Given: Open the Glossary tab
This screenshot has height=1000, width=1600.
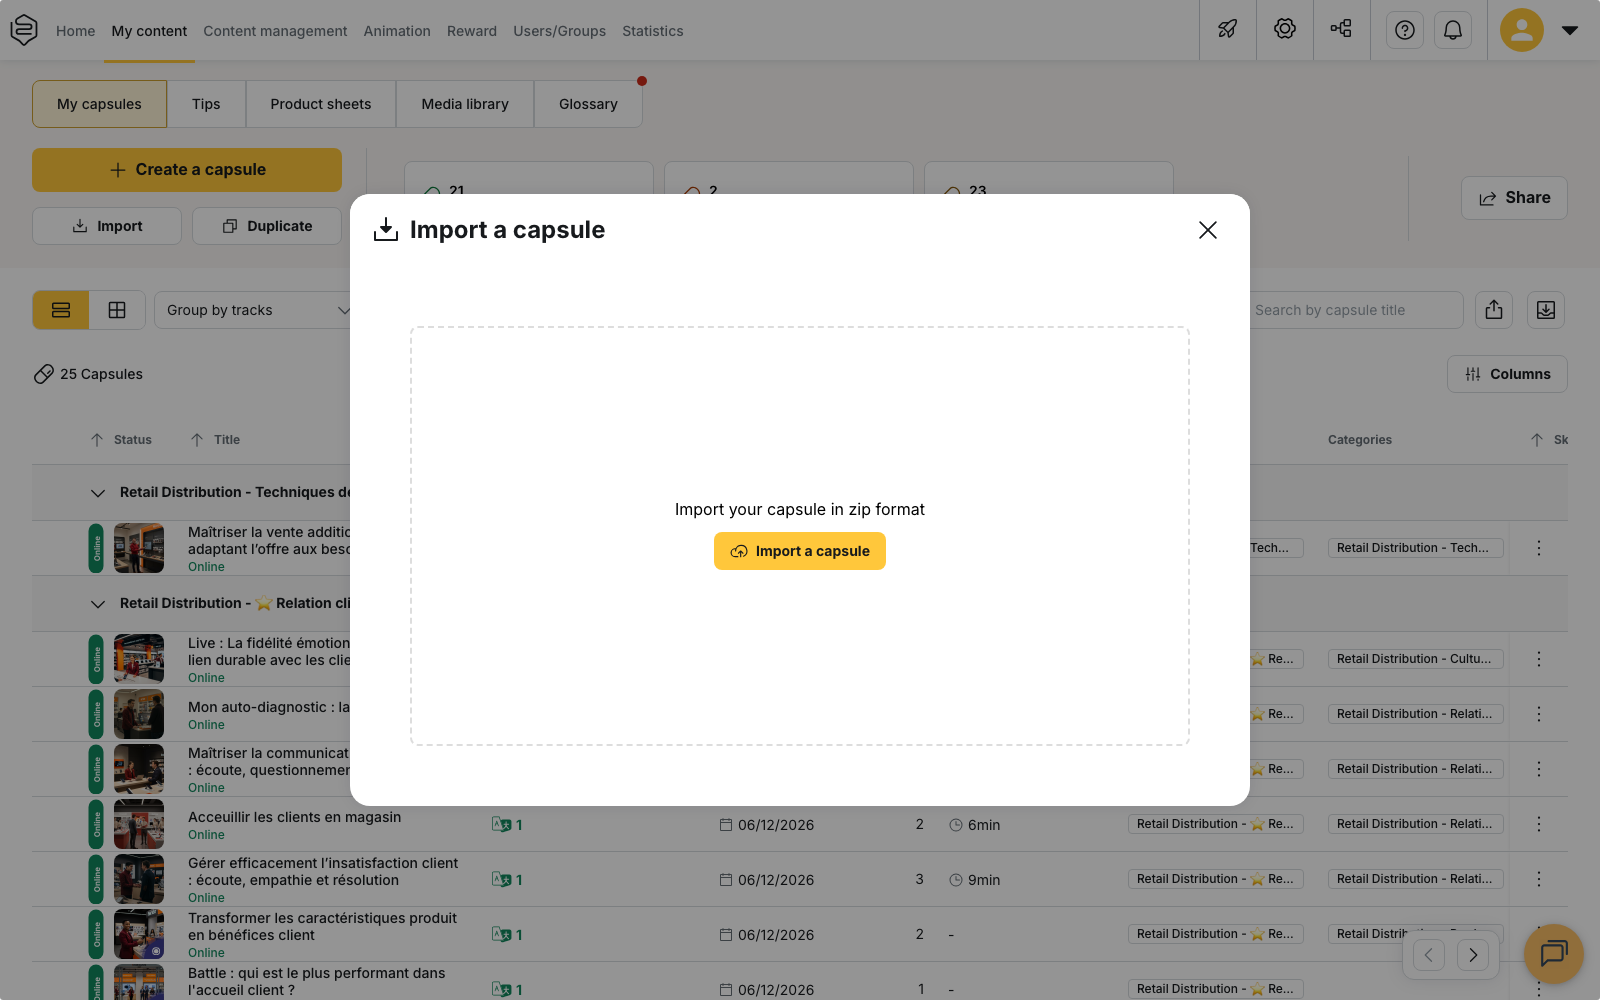Looking at the screenshot, I should [588, 104].
